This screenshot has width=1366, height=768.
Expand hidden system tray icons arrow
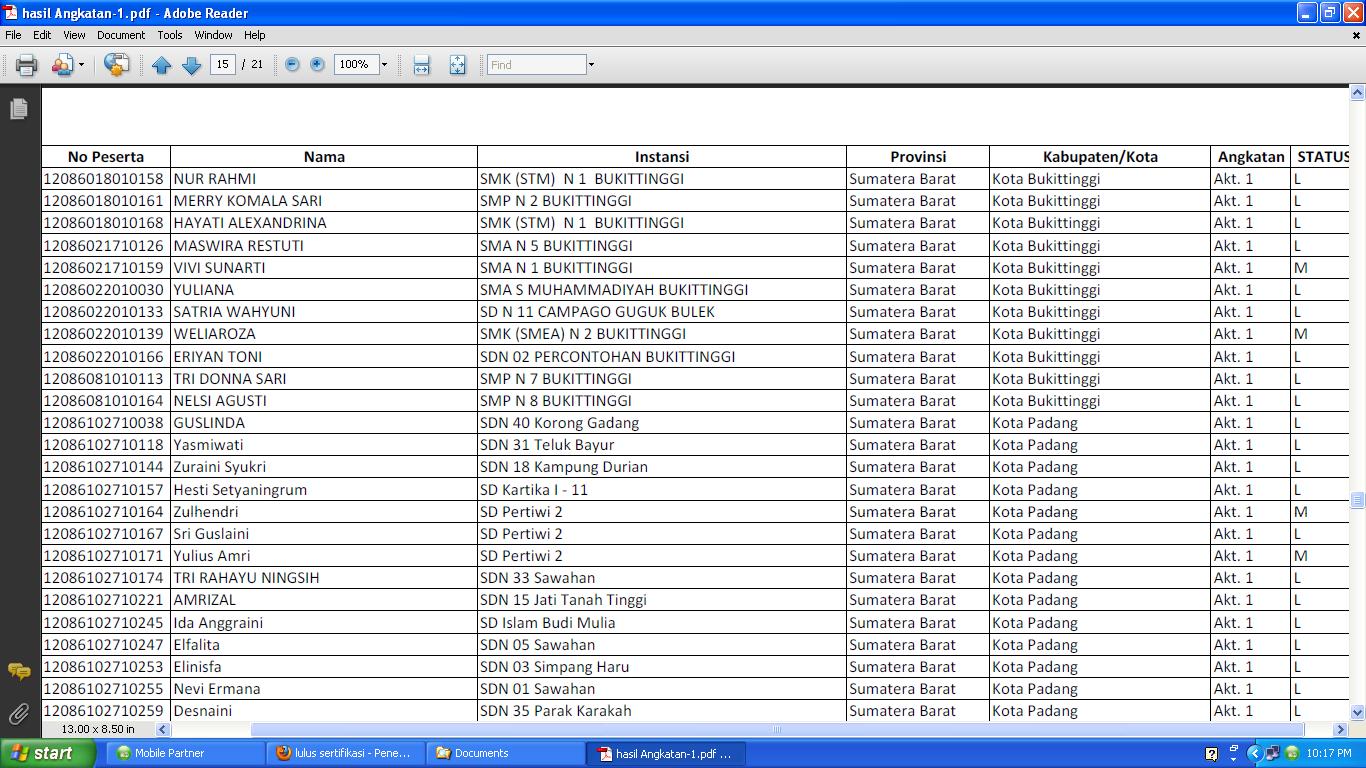[1254, 753]
